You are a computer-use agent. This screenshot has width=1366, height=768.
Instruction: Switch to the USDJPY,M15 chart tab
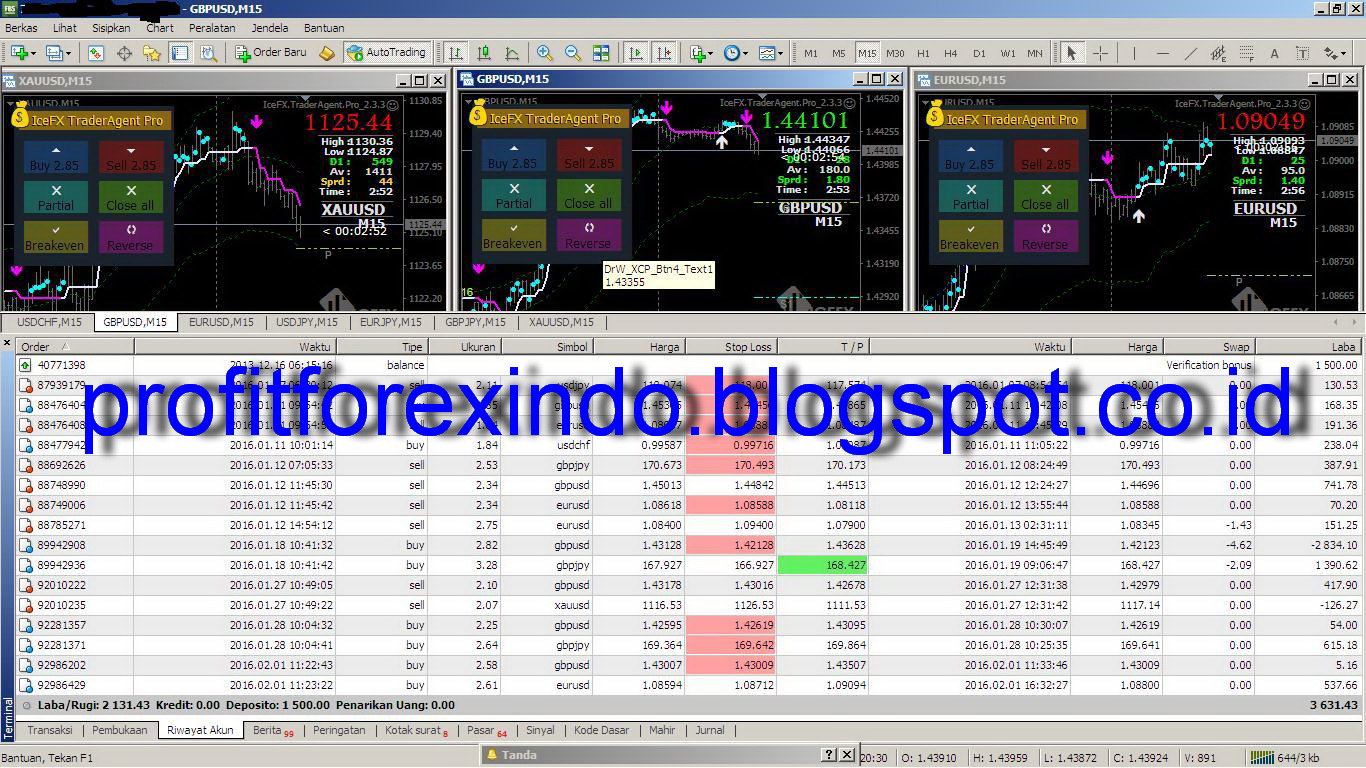(306, 322)
